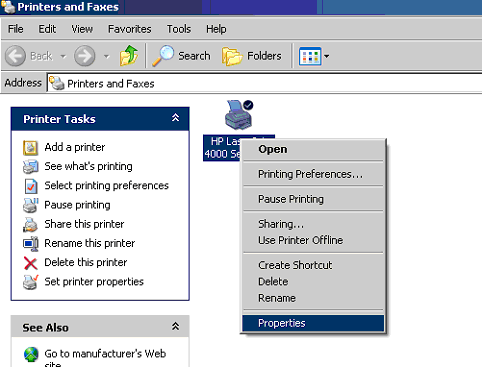Open the Views dropdown arrow
The width and height of the screenshot is (482, 367).
point(327,56)
